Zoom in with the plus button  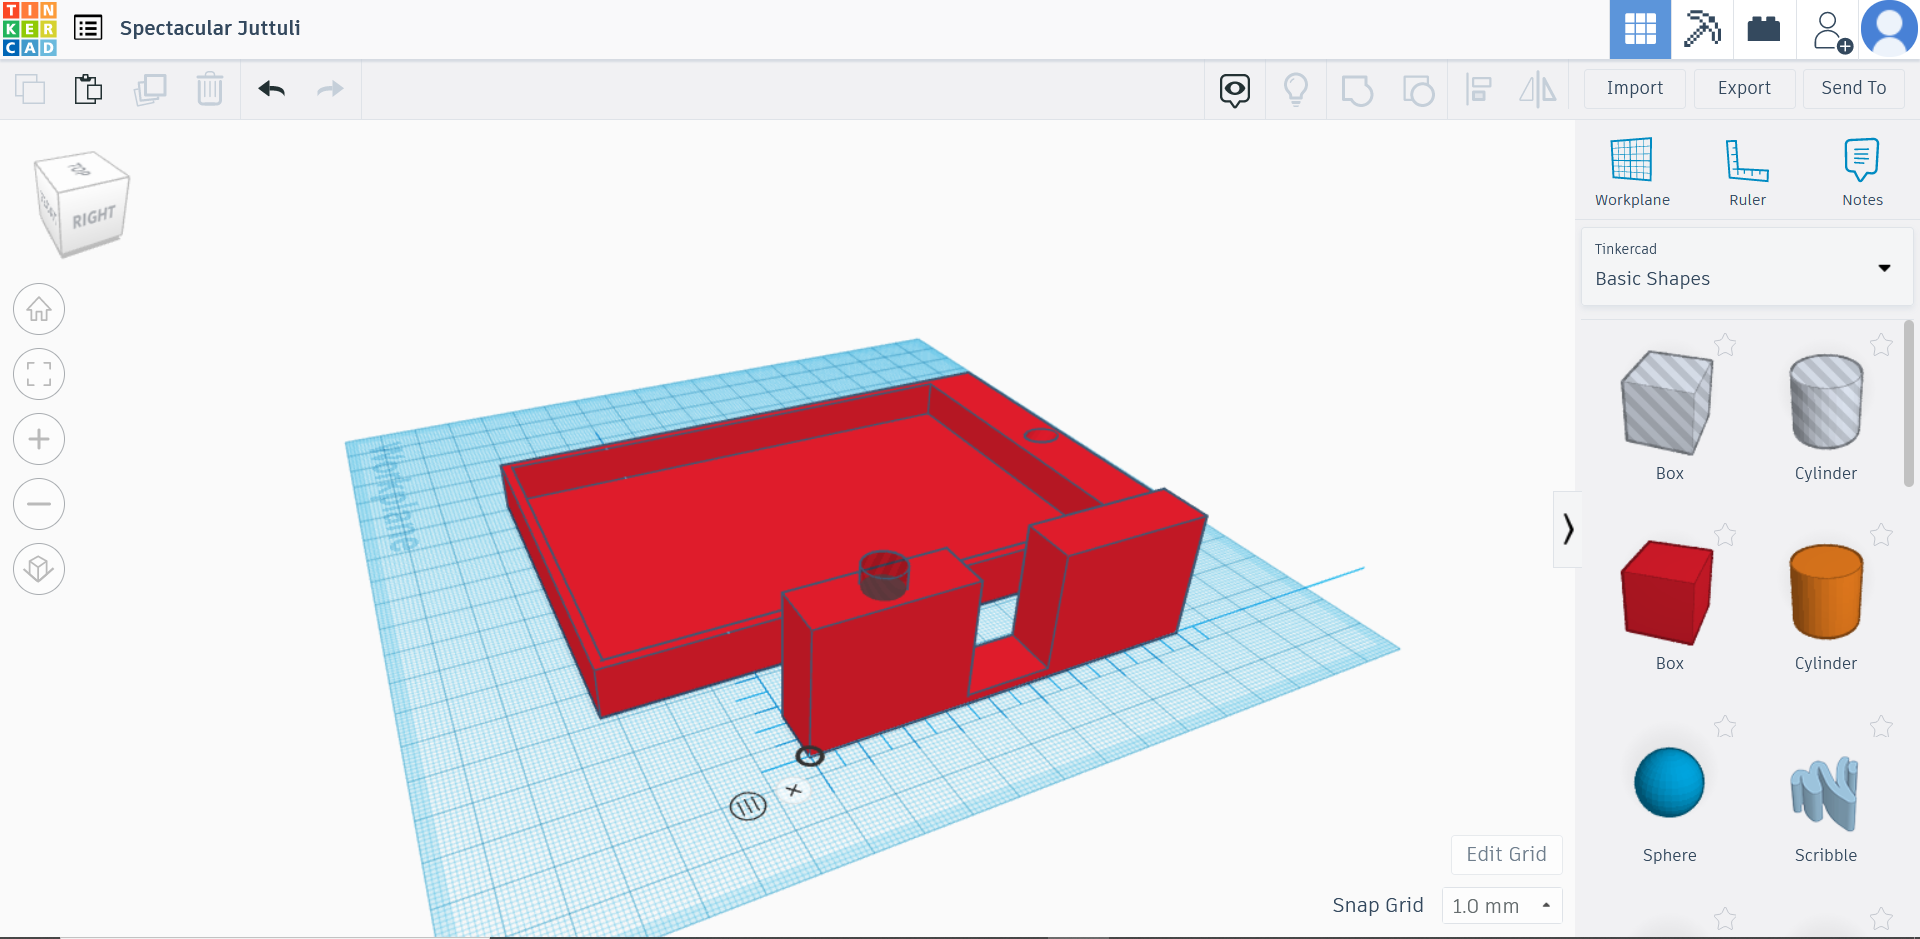click(39, 439)
